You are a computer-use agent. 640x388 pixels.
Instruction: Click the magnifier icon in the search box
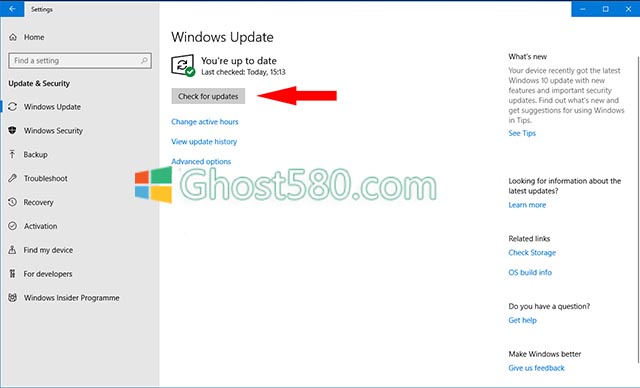144,60
